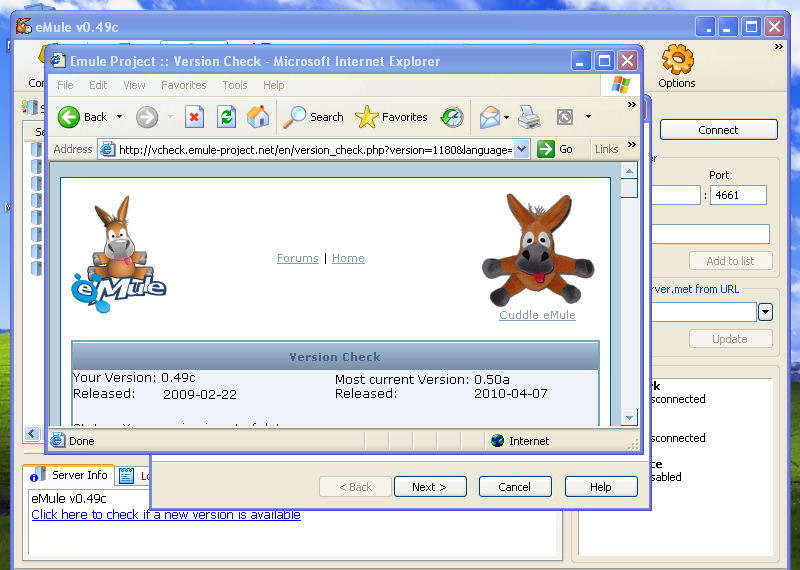
Task: Click the eMule Options gear icon
Action: (678, 60)
